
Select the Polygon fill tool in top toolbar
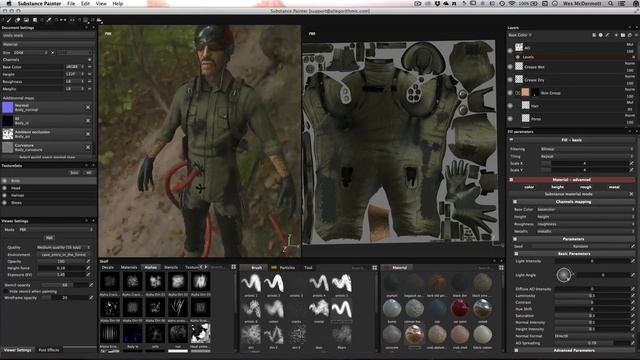[35, 20]
